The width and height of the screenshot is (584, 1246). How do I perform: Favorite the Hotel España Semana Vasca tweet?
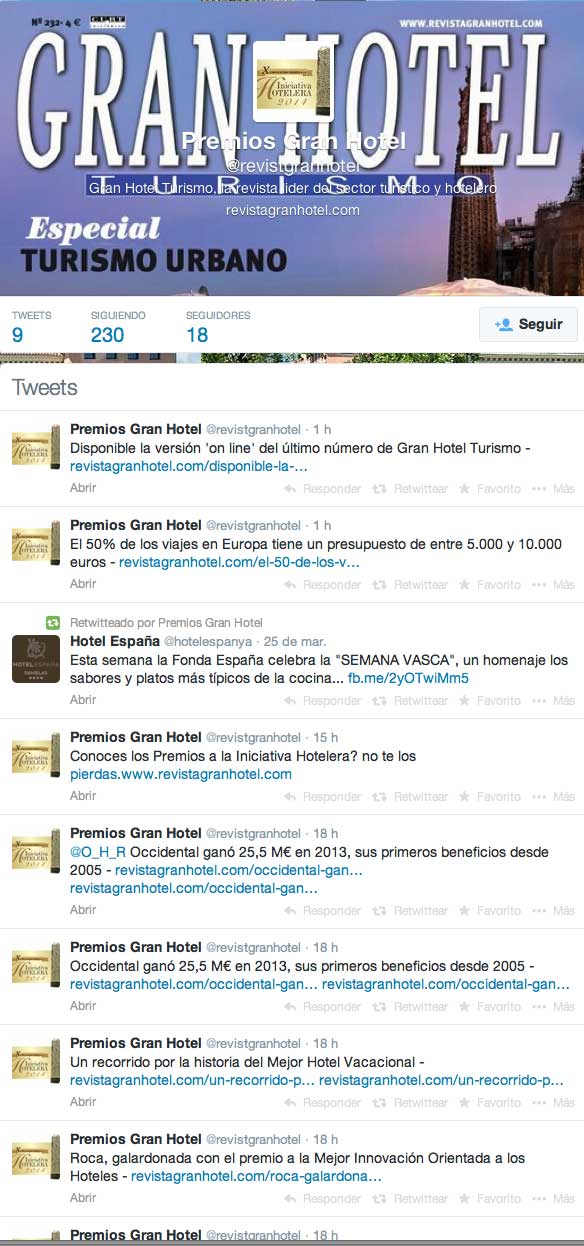pyautogui.click(x=490, y=701)
